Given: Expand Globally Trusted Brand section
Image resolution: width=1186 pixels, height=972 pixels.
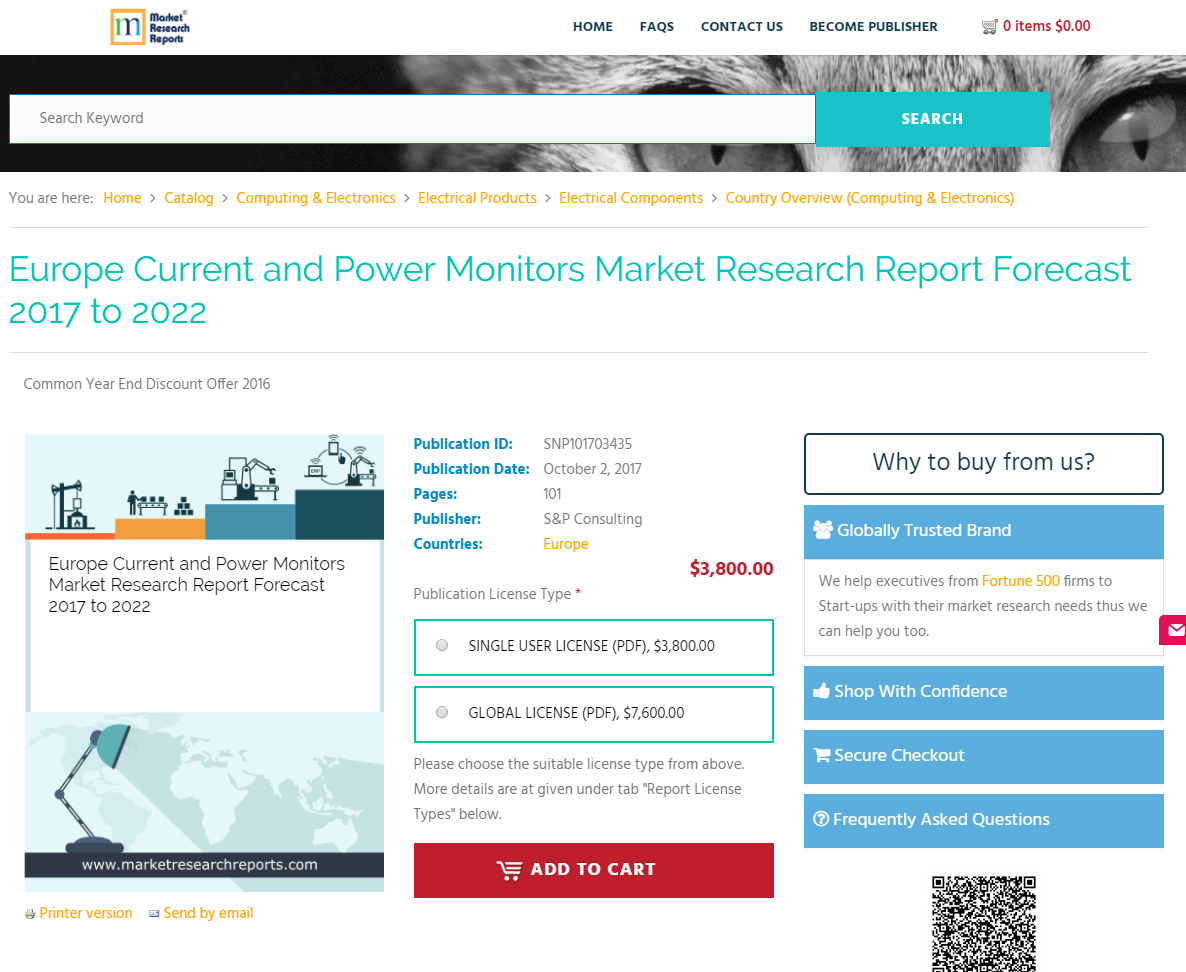Looking at the screenshot, I should click(x=983, y=531).
